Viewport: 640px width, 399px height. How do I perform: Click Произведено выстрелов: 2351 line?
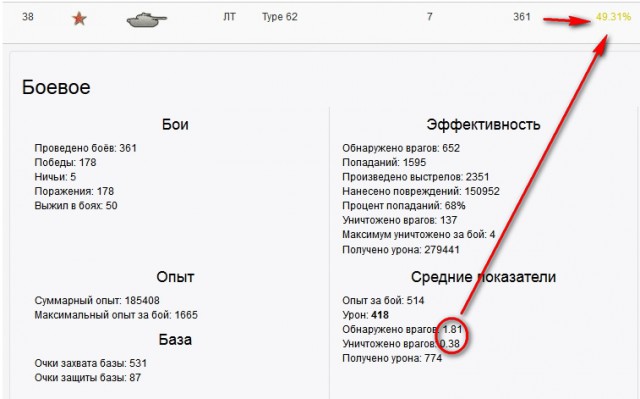click(416, 177)
